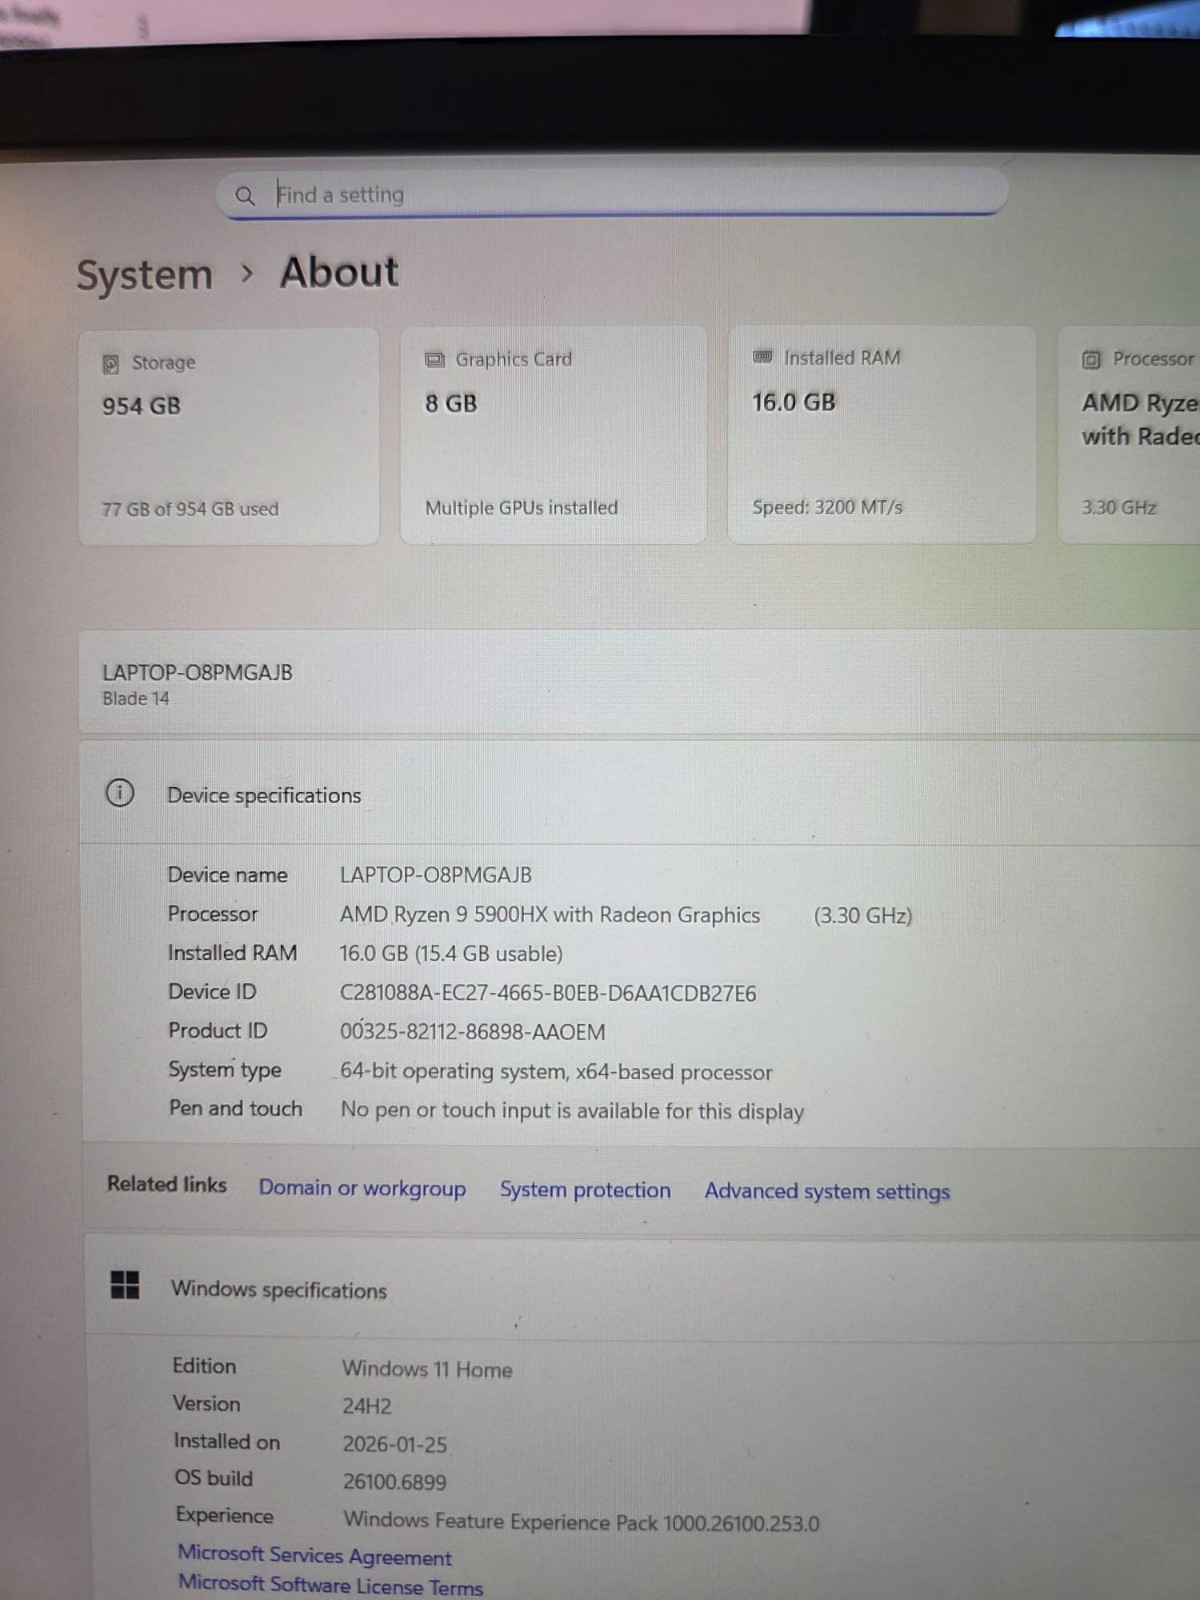This screenshot has height=1600, width=1200.
Task: Click the search magnifier icon
Action: tap(245, 195)
